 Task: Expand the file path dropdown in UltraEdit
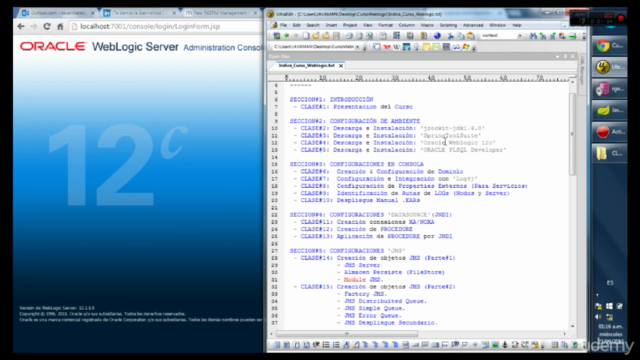(x=357, y=47)
